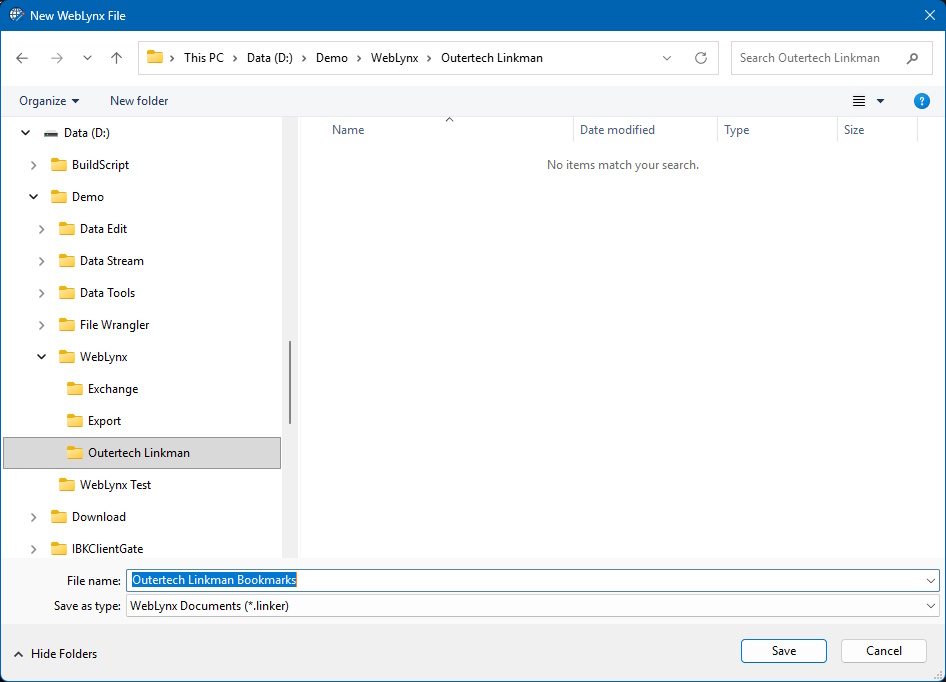
Task: Click This PC in address bar
Action: (x=203, y=58)
